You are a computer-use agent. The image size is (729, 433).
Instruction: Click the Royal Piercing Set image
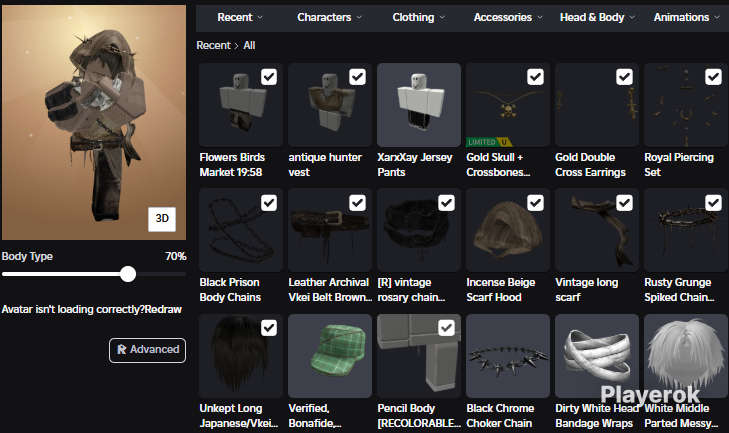(x=686, y=105)
